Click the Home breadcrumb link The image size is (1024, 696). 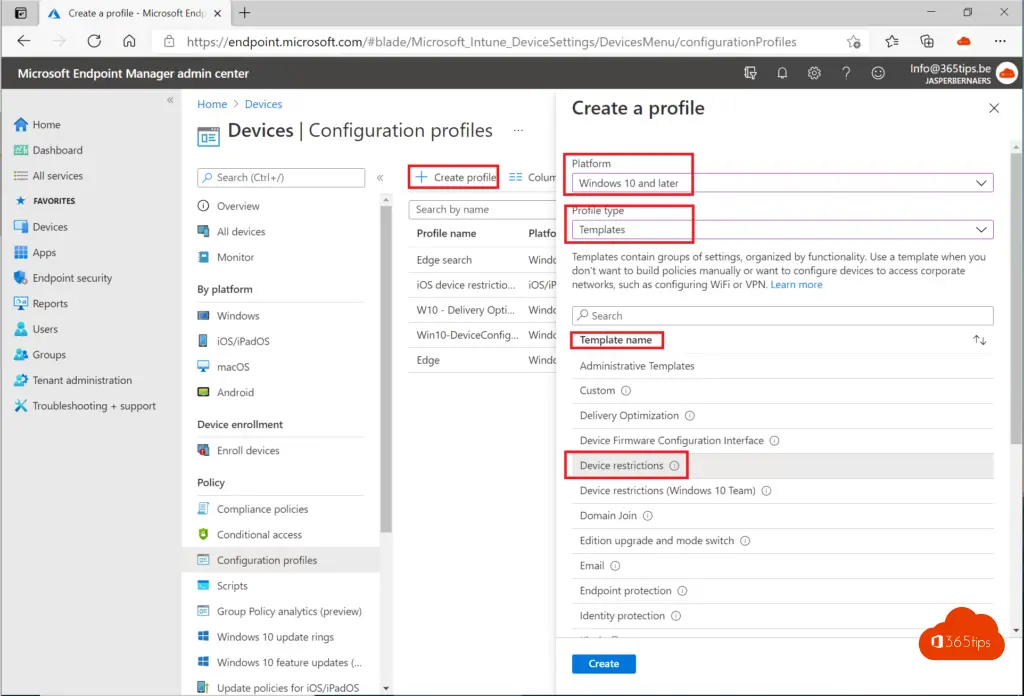click(x=212, y=104)
